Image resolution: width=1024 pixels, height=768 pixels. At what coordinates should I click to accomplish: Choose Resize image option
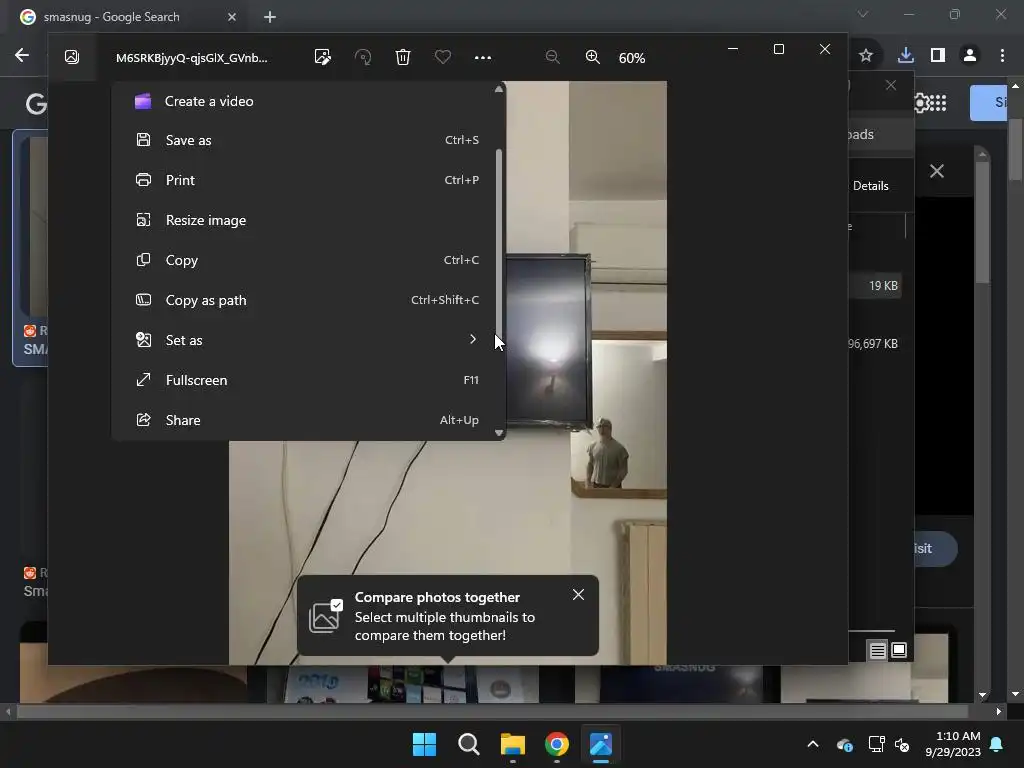tap(308, 220)
